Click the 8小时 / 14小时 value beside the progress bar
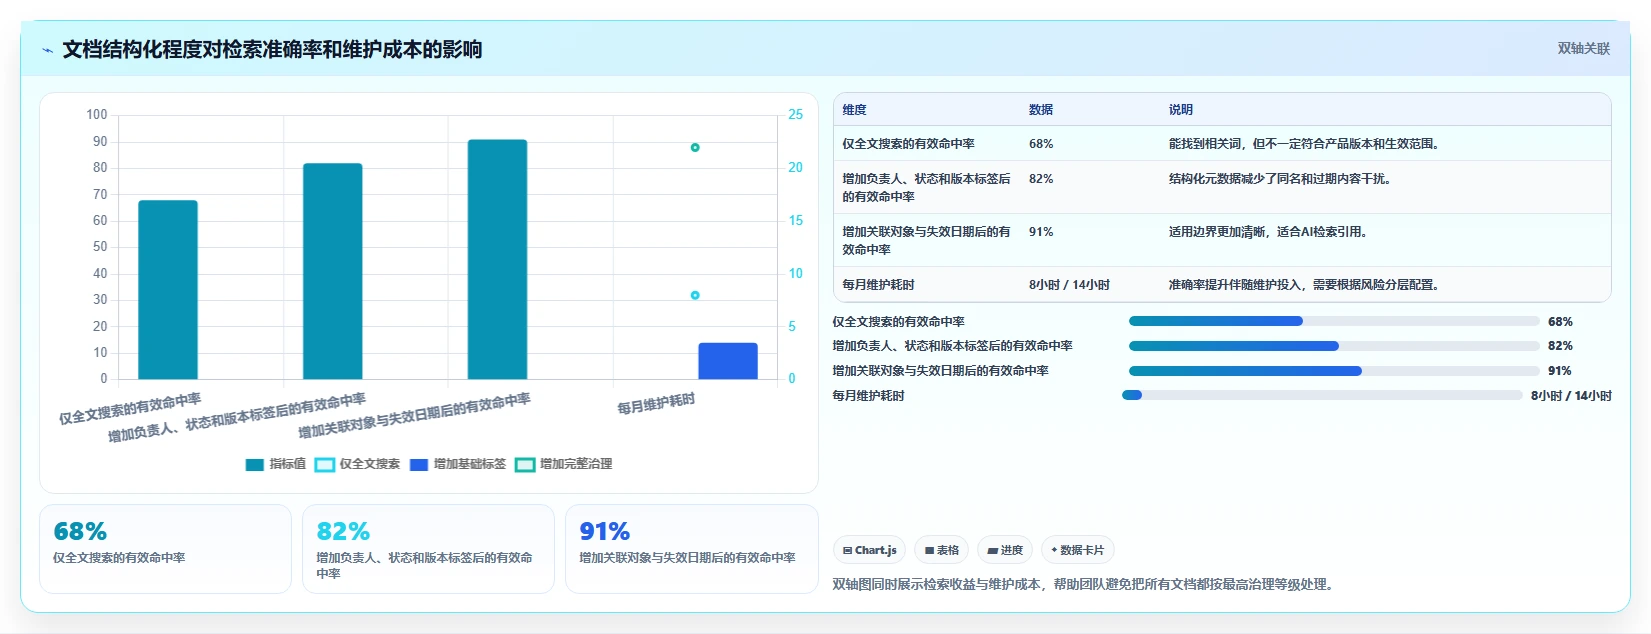This screenshot has width=1651, height=634. click(x=1571, y=396)
